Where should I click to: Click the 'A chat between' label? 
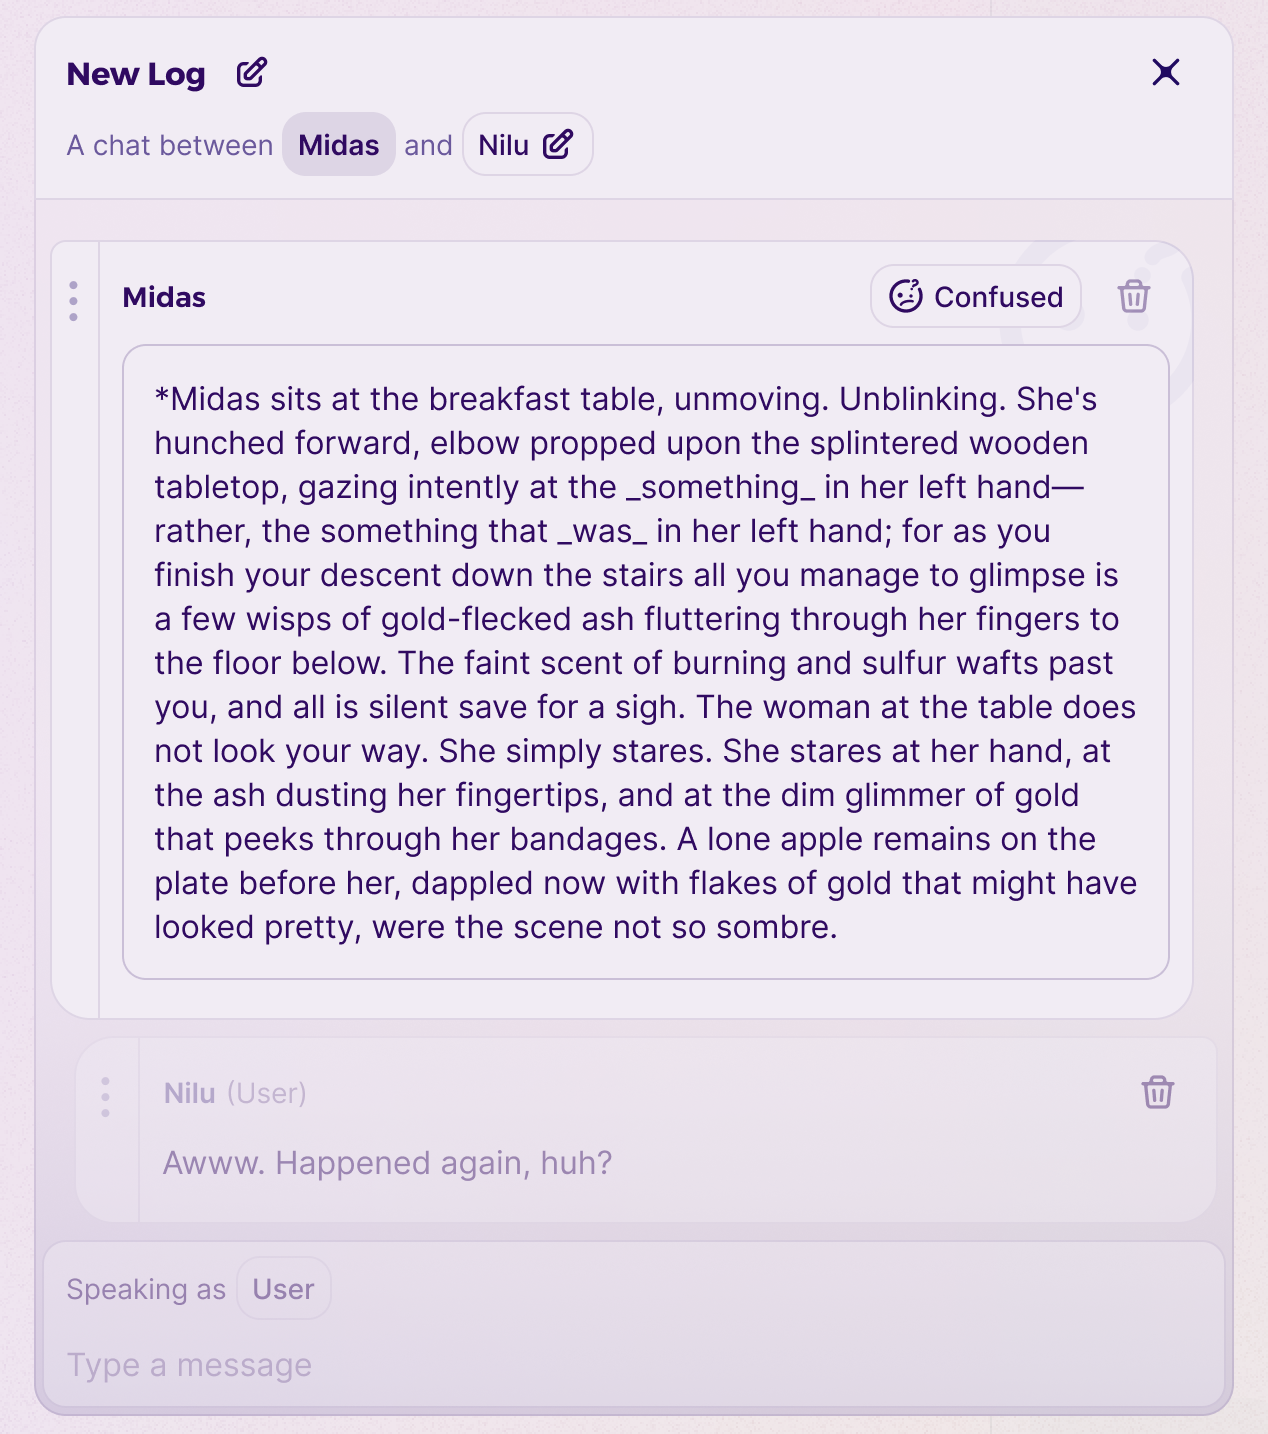(x=170, y=145)
